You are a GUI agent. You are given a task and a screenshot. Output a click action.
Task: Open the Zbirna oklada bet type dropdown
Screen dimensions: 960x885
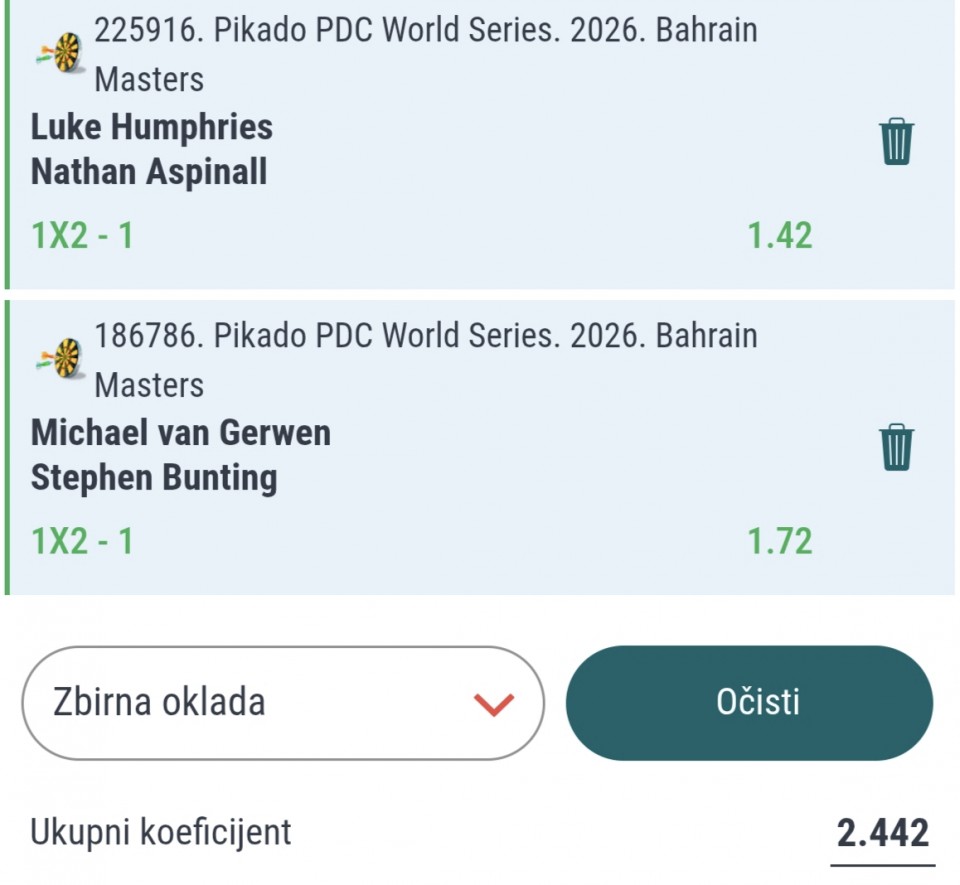click(283, 703)
